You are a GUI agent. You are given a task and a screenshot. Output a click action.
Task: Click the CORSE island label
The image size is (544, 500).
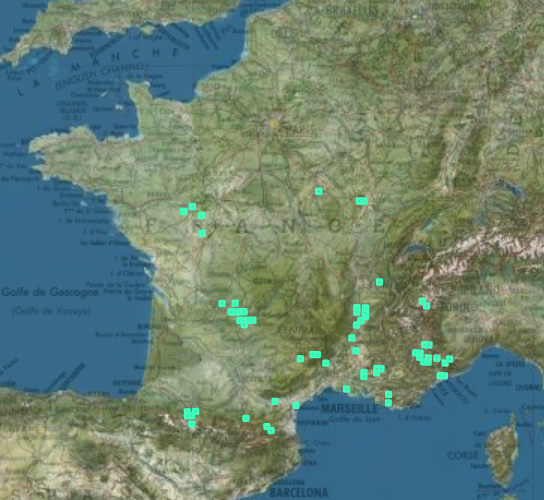point(464,455)
